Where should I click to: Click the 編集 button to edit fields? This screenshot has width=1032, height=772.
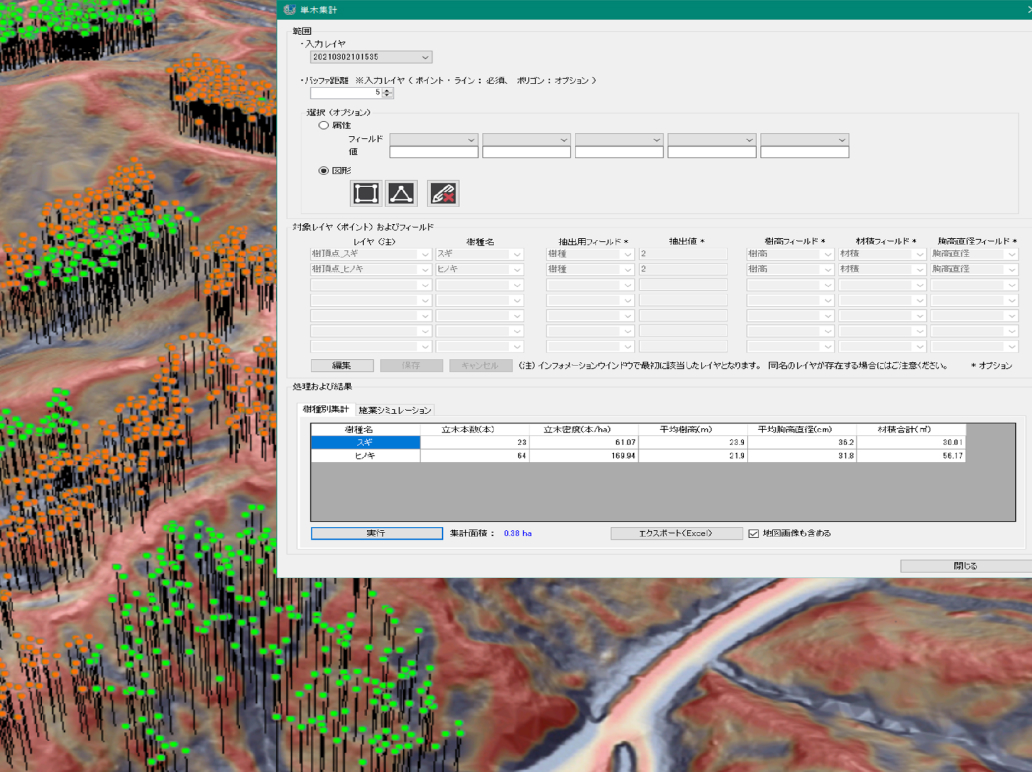(x=341, y=365)
